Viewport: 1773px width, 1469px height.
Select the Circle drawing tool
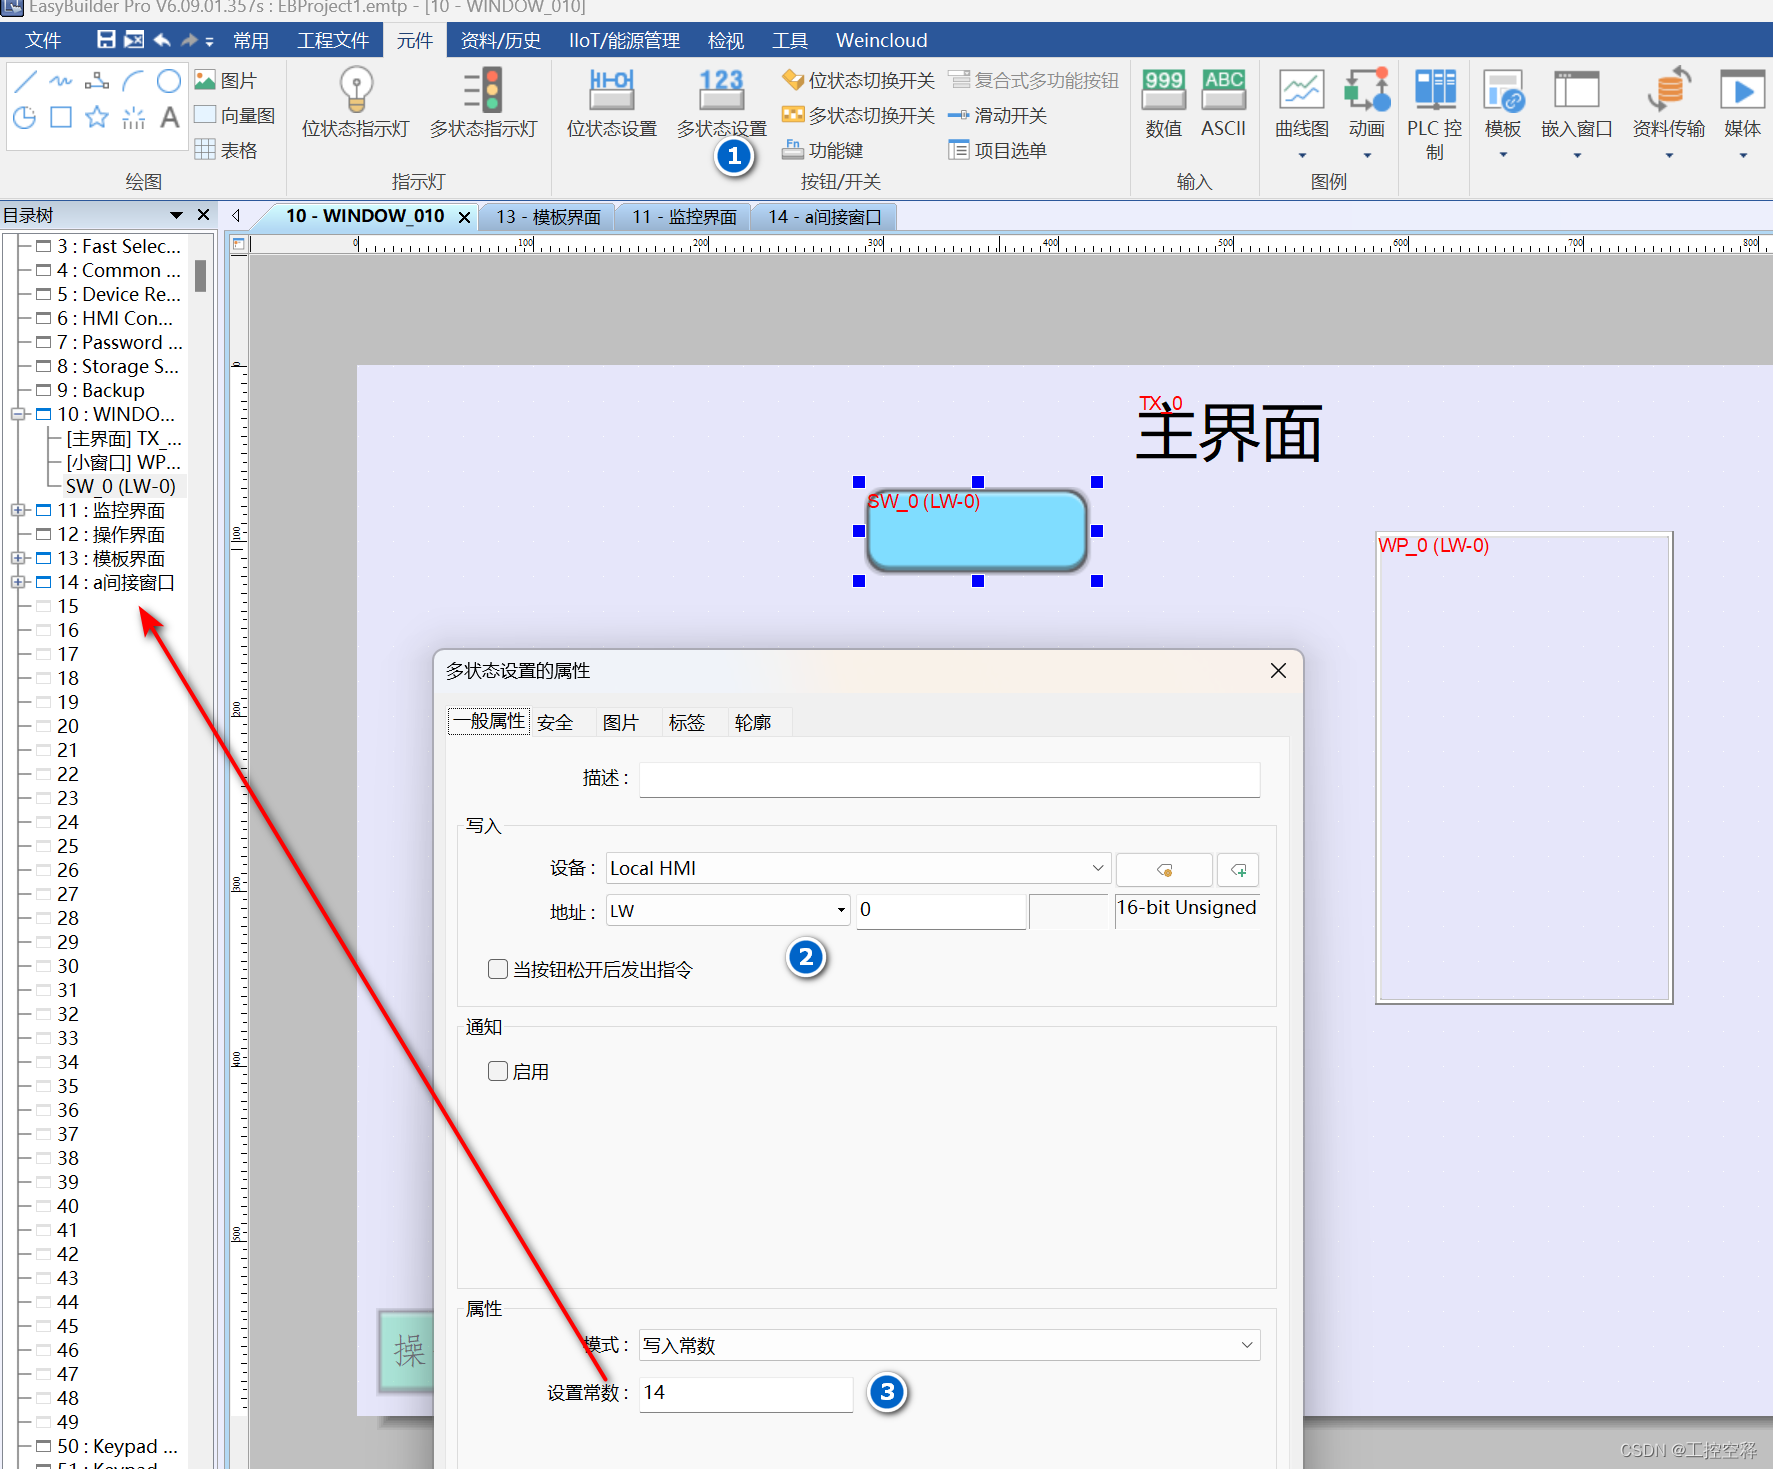click(169, 81)
